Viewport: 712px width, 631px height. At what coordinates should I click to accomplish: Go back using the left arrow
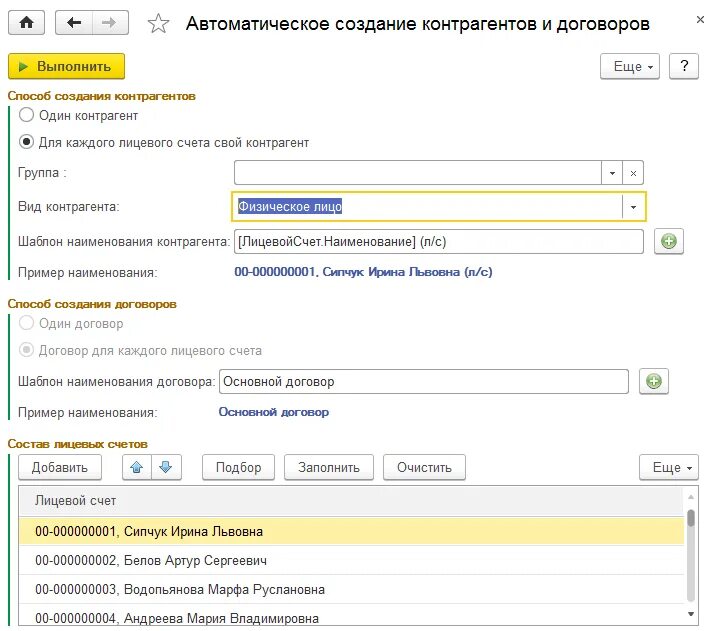pos(74,23)
